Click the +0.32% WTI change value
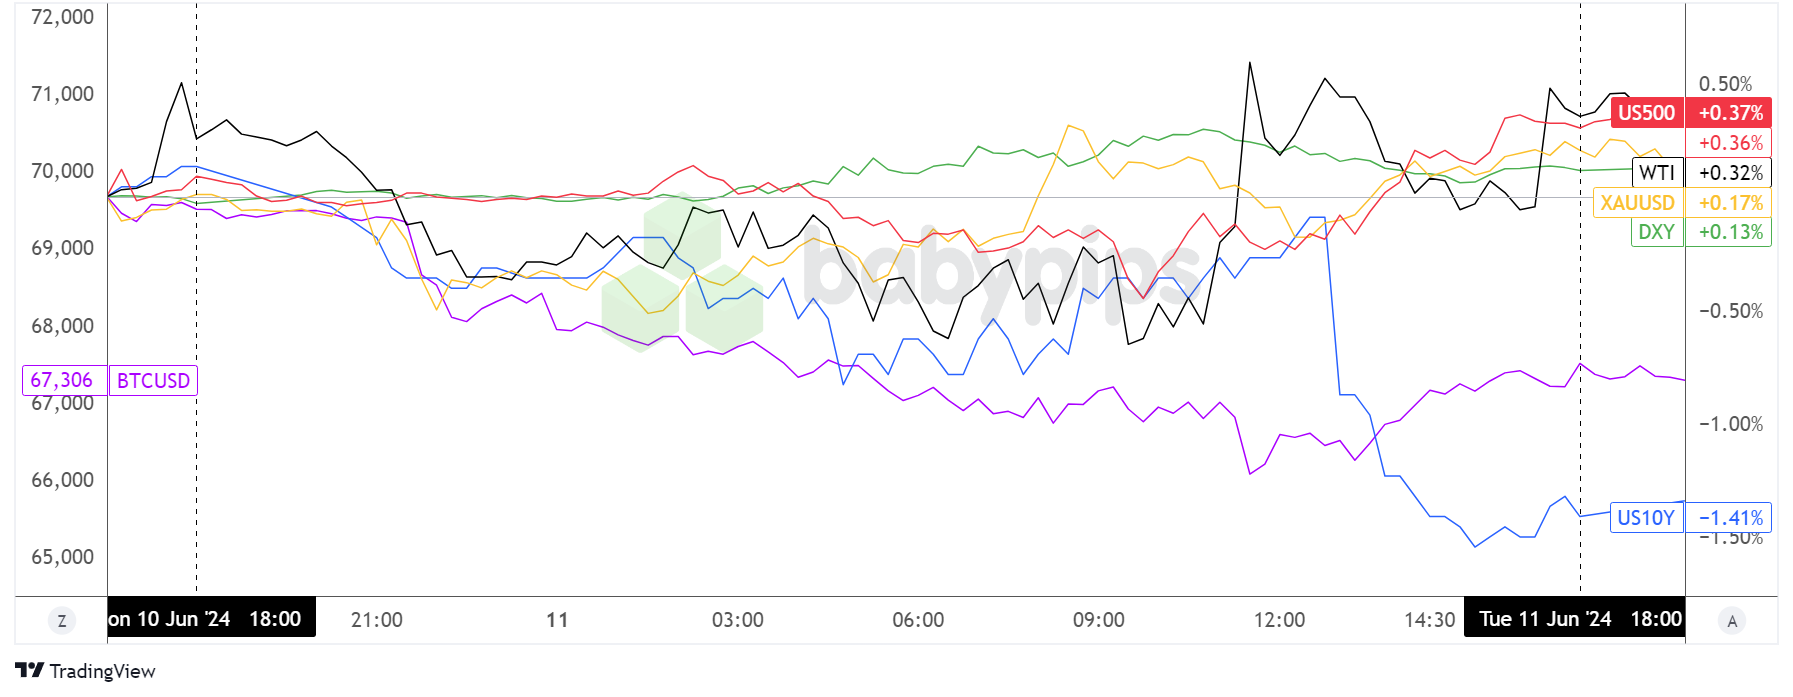Viewport: 1793px width, 697px height. [x=1730, y=173]
